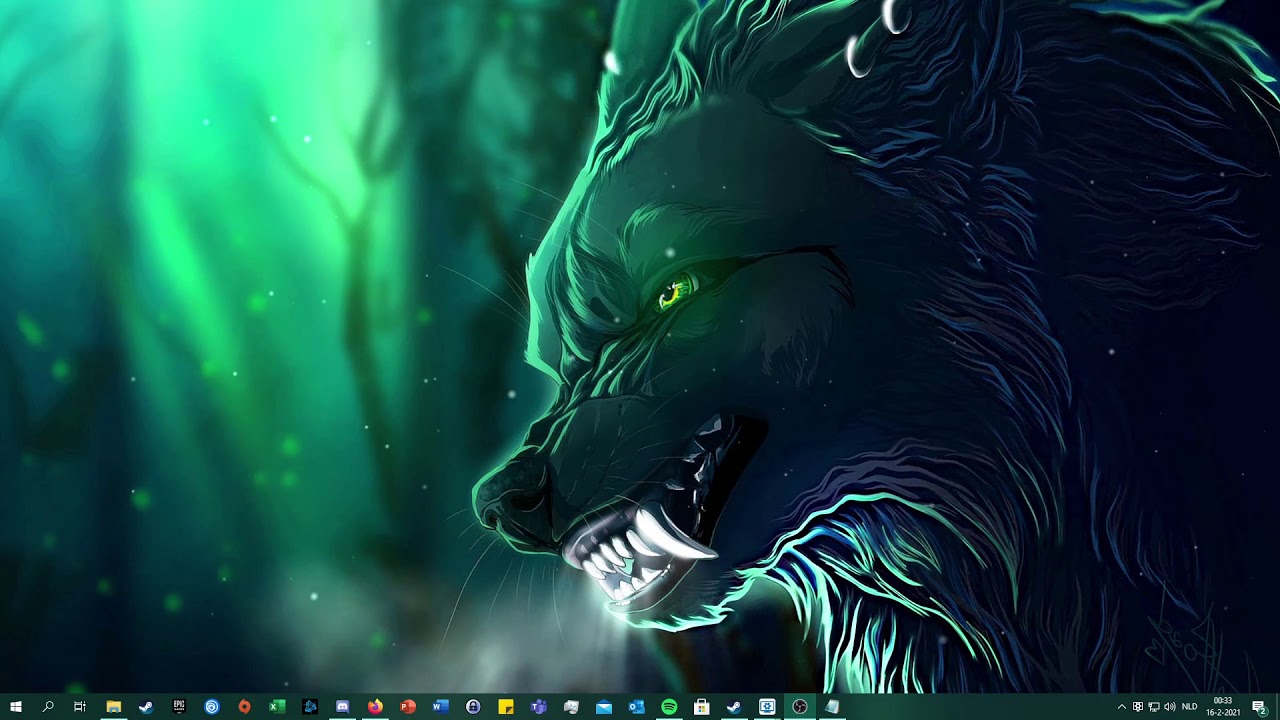Screen dimensions: 1280x720
Task: Switch to Steam icon beside Microsoft Store
Action: 734,707
